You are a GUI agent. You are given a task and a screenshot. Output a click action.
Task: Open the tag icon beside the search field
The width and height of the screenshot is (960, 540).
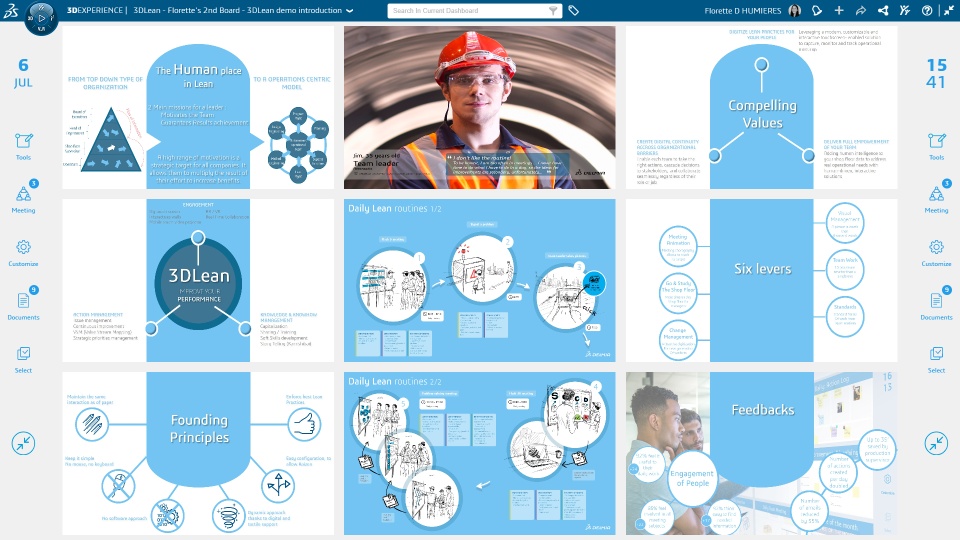tap(574, 10)
